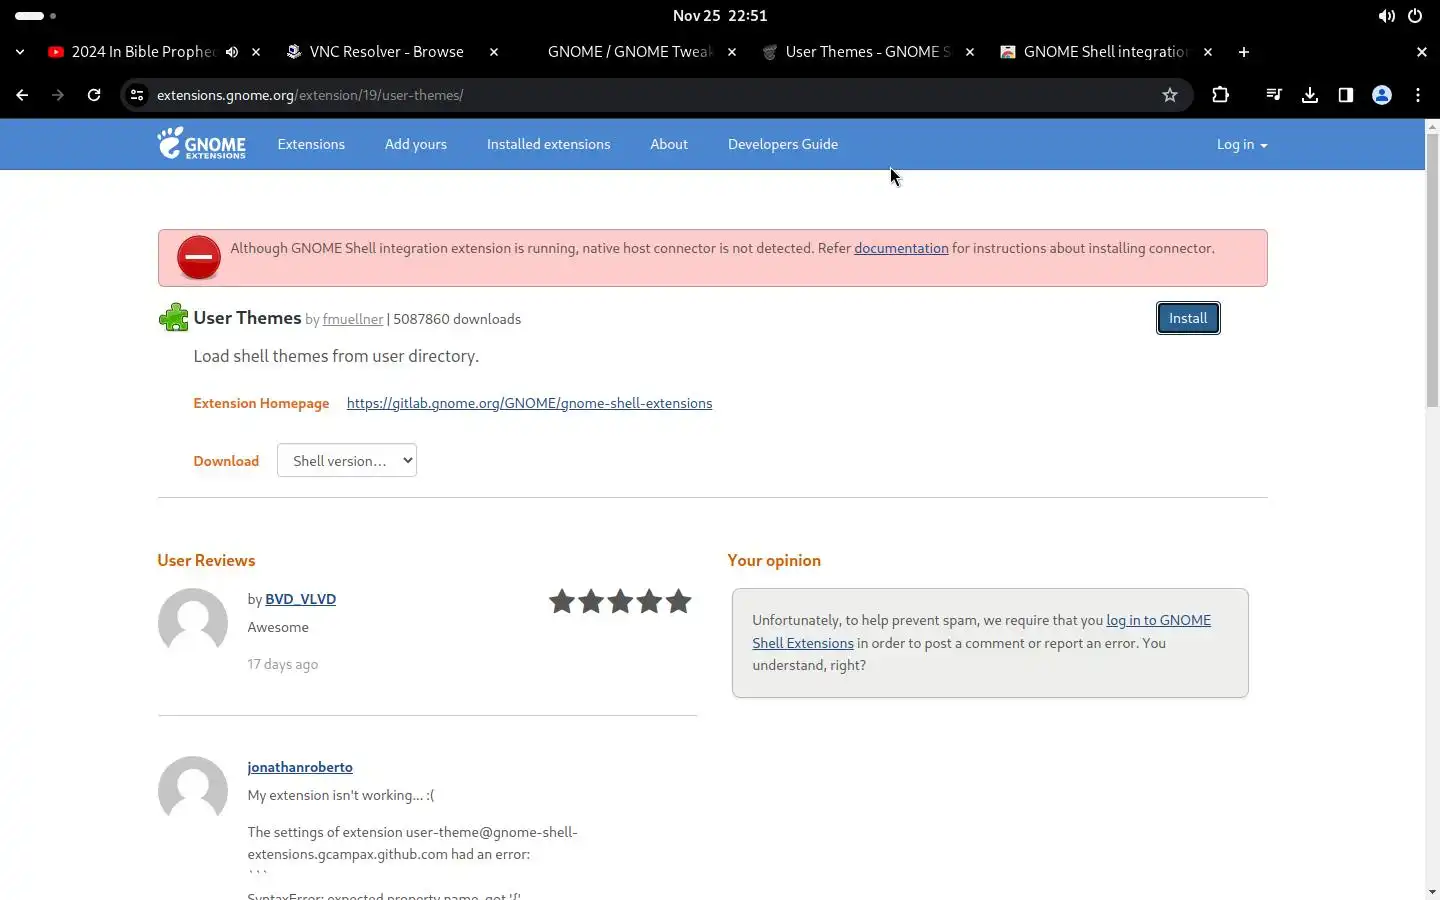
Task: Open the downloads icon in toolbar
Action: tap(1310, 95)
